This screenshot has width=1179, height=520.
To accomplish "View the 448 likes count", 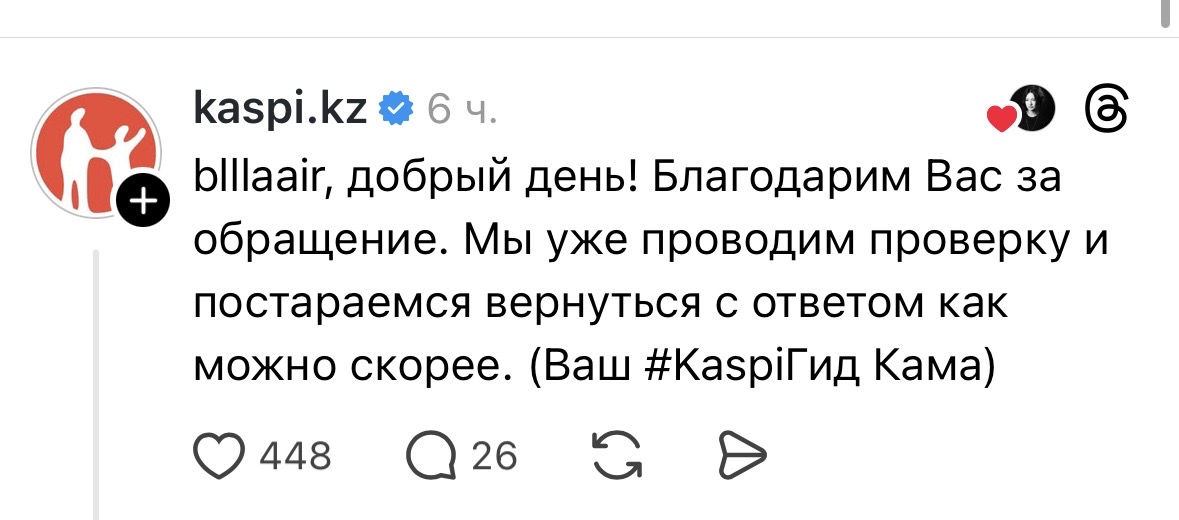I will click(x=295, y=457).
